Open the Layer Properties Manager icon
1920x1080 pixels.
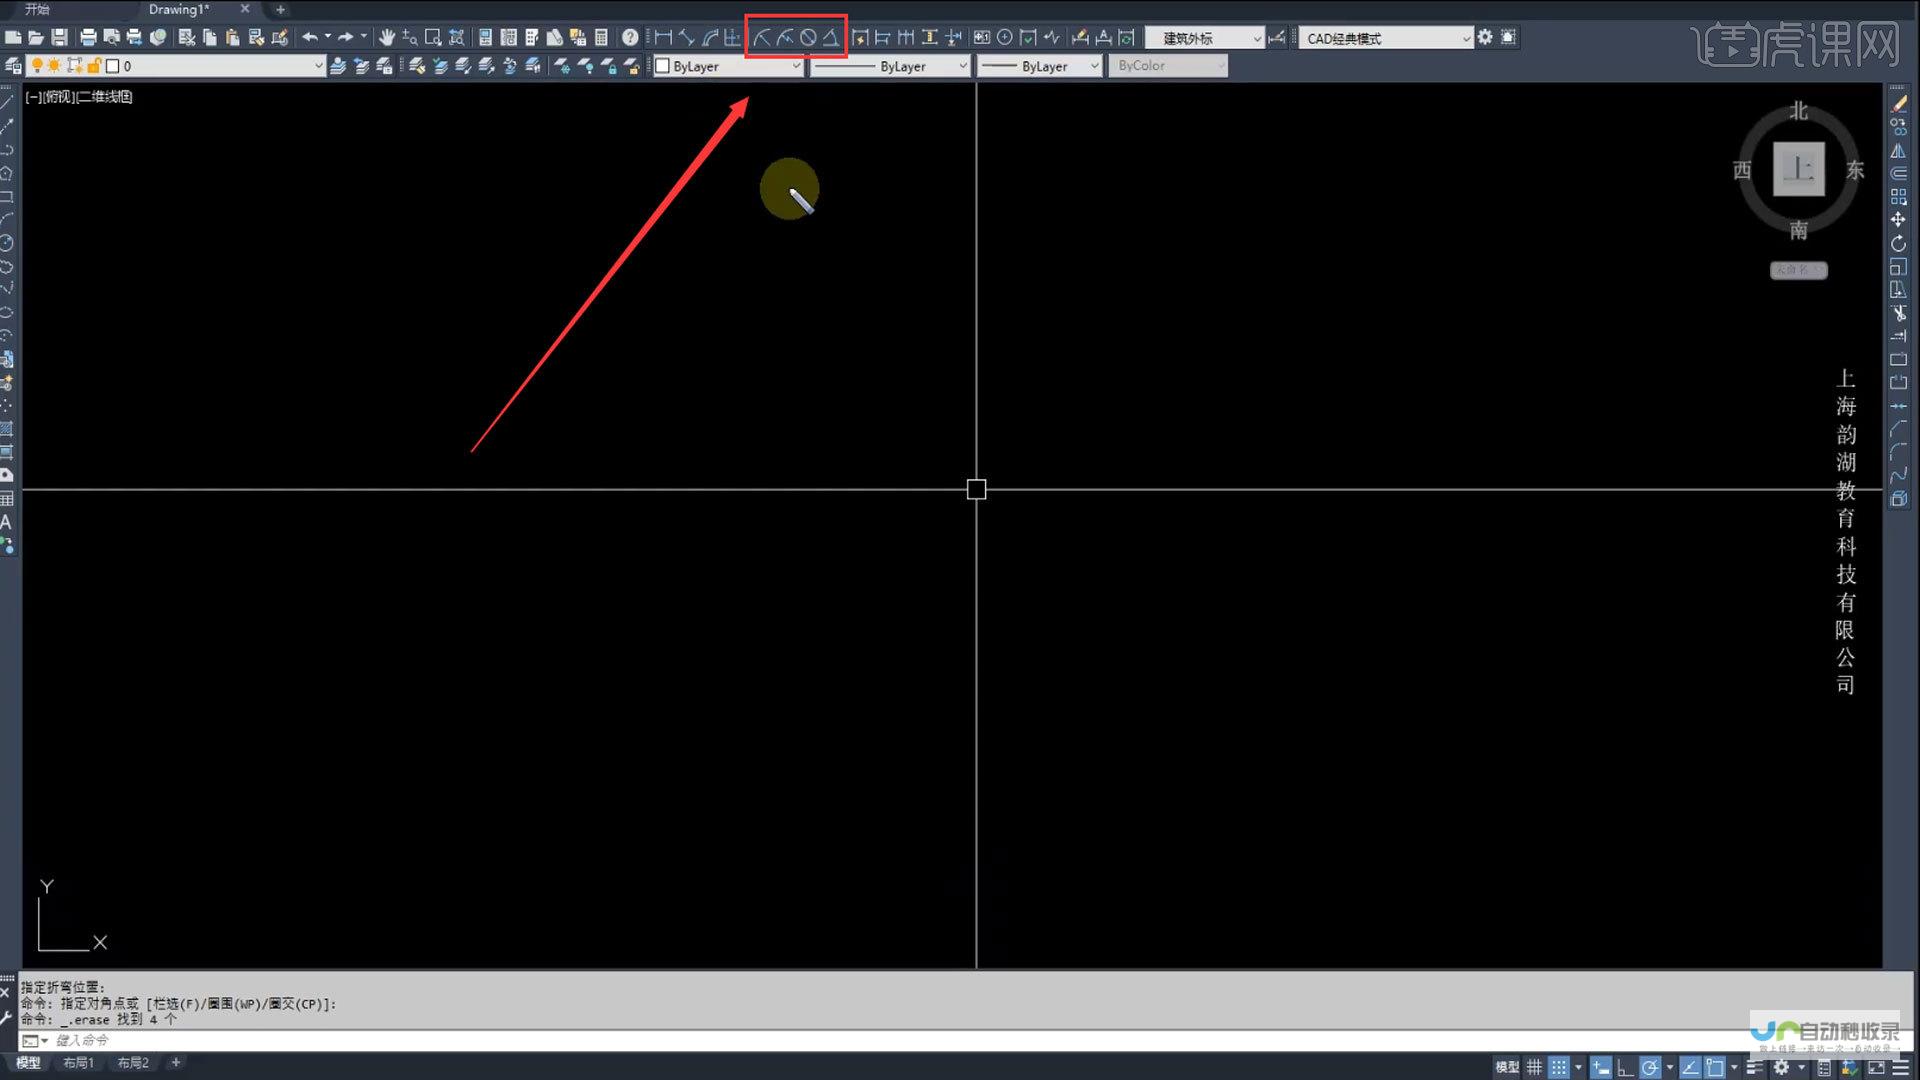pos(13,66)
